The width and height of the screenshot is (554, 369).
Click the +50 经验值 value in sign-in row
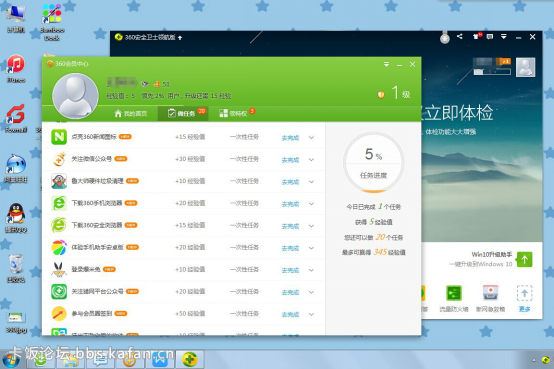[x=190, y=314]
